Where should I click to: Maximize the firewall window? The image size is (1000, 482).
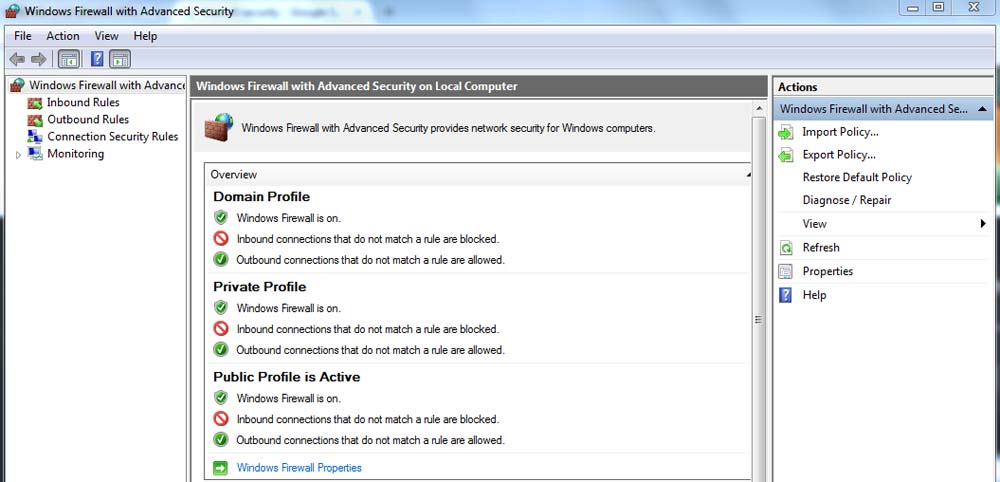click(938, 8)
